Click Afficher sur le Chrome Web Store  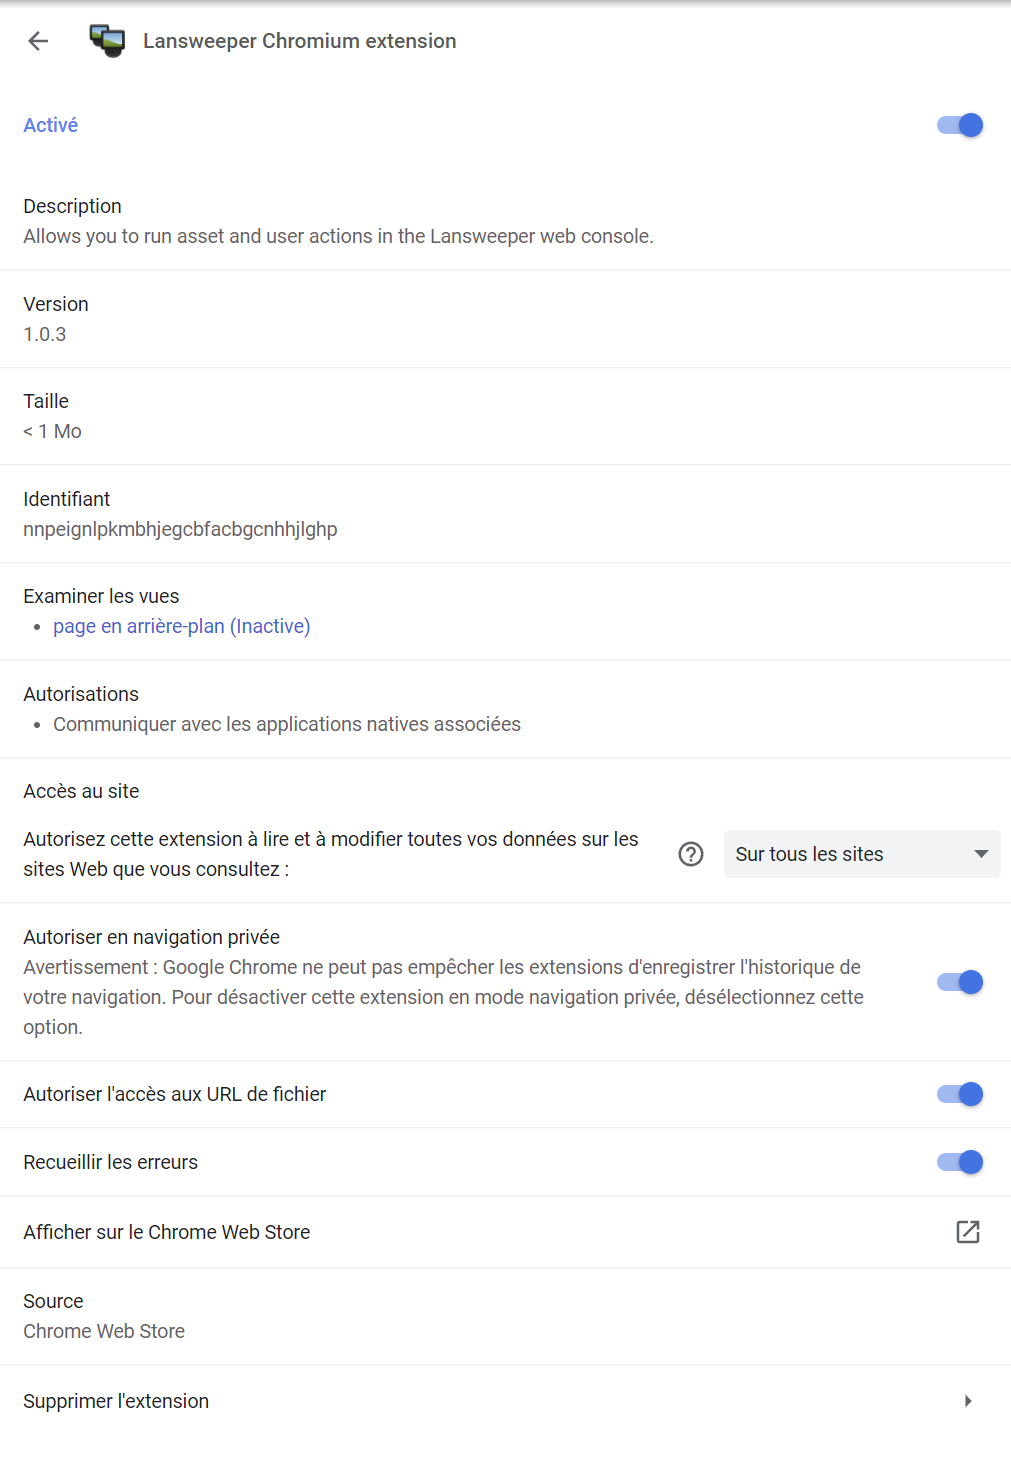[x=166, y=1232]
